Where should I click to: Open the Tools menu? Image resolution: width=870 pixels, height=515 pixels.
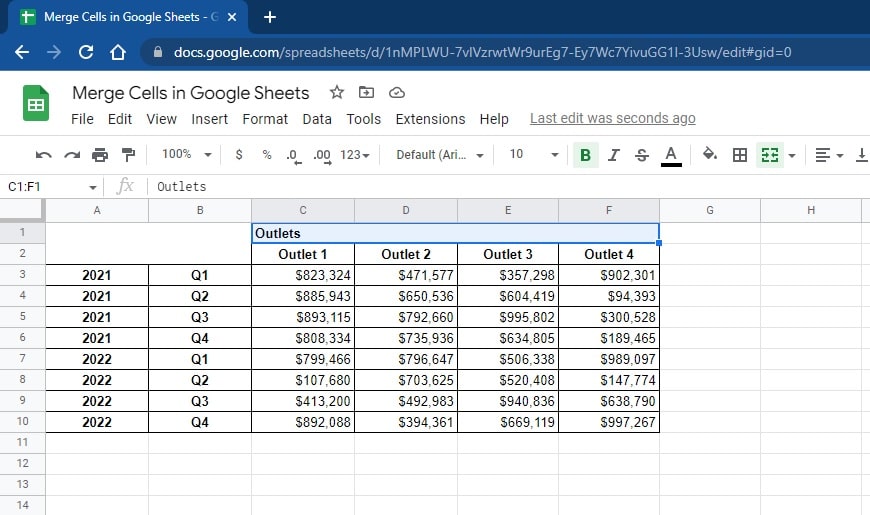coord(363,119)
